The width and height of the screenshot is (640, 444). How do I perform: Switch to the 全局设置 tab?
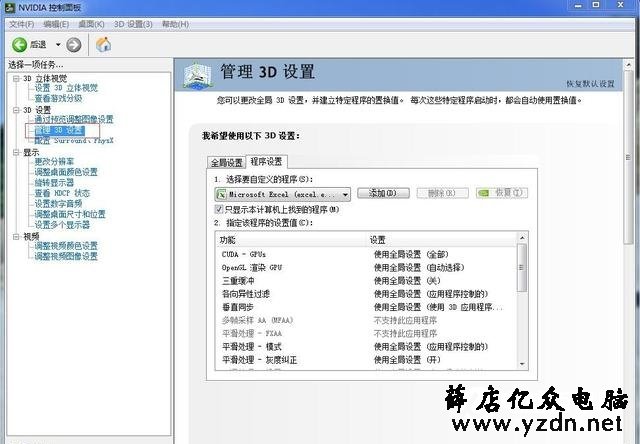[227, 163]
